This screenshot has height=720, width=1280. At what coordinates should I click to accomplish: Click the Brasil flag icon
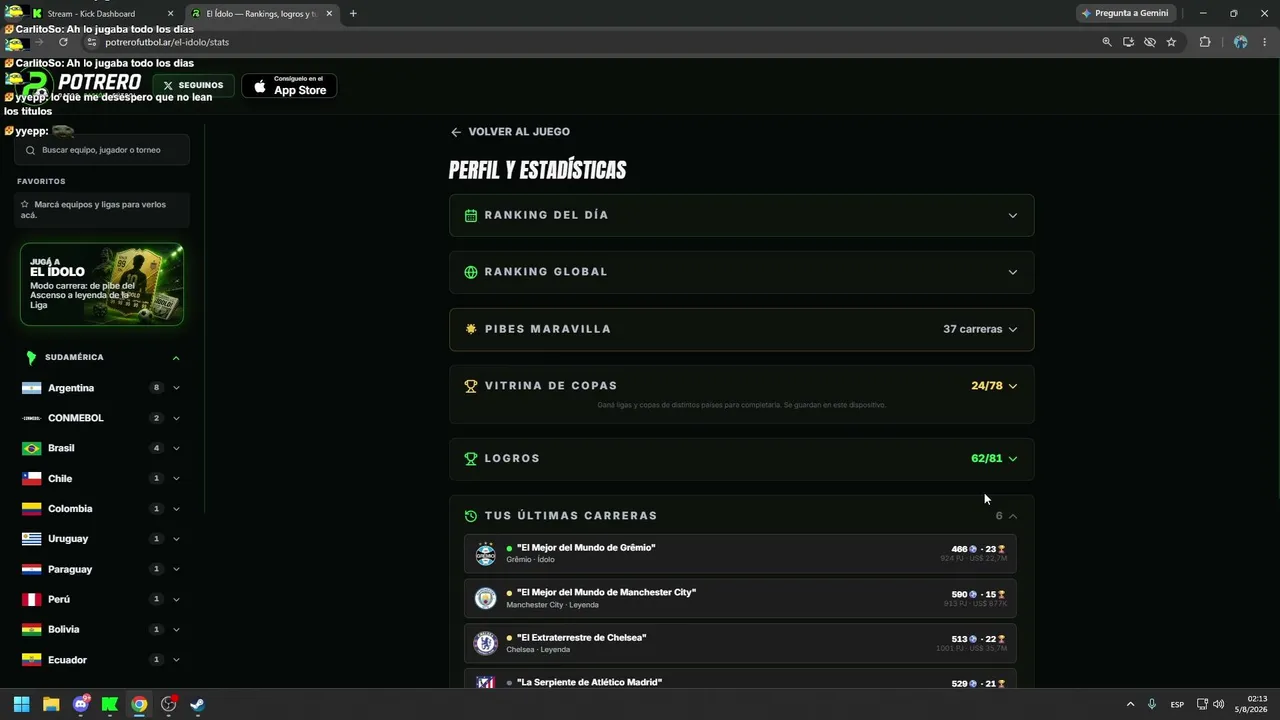(x=32, y=448)
